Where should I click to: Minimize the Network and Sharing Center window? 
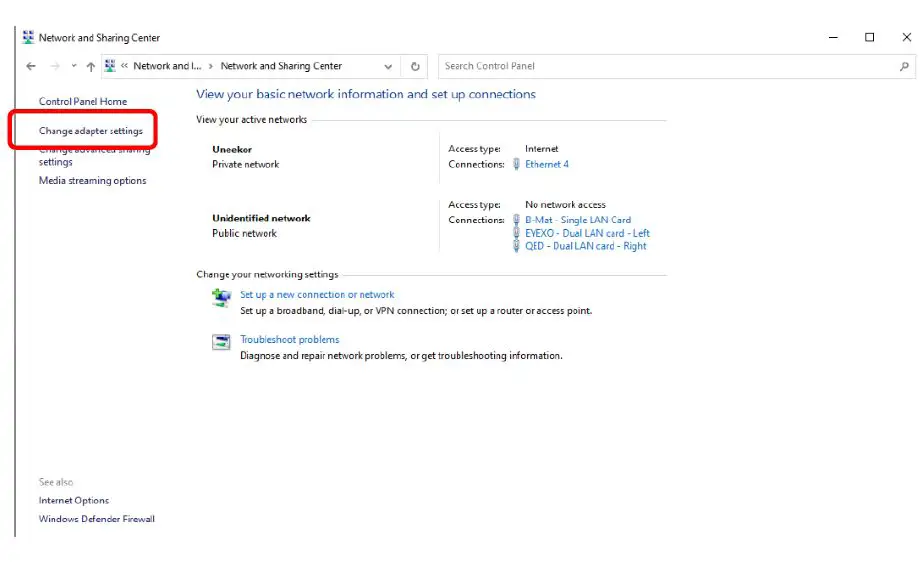click(833, 37)
